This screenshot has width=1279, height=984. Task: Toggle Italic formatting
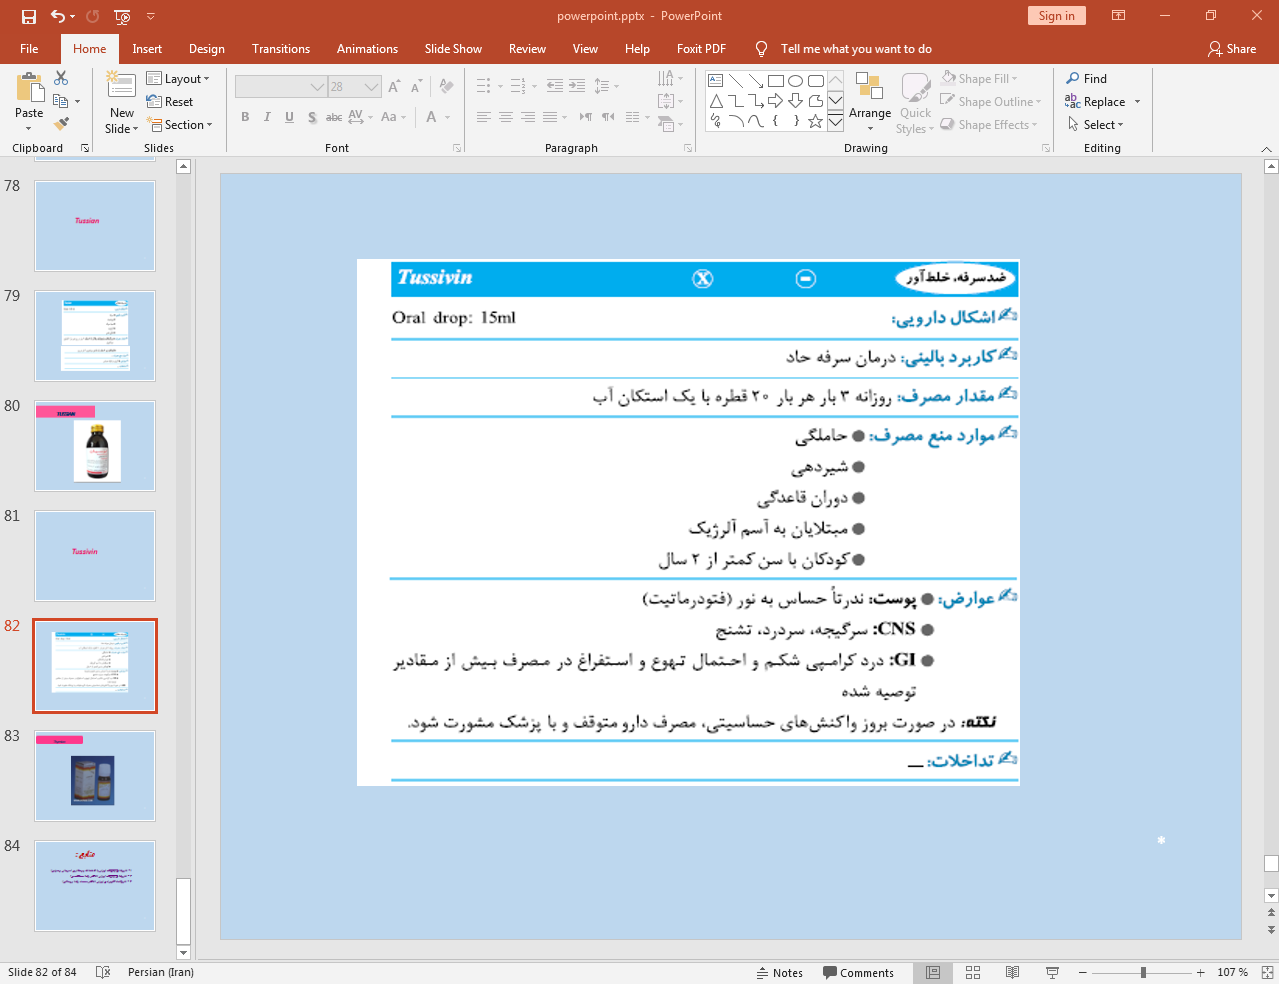coord(267,117)
